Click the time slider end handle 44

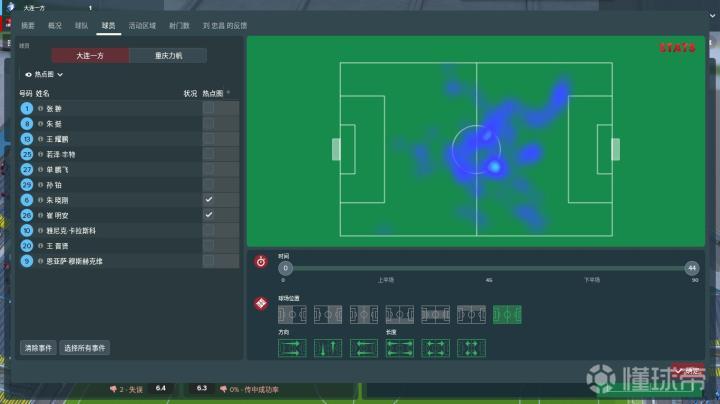coord(691,268)
